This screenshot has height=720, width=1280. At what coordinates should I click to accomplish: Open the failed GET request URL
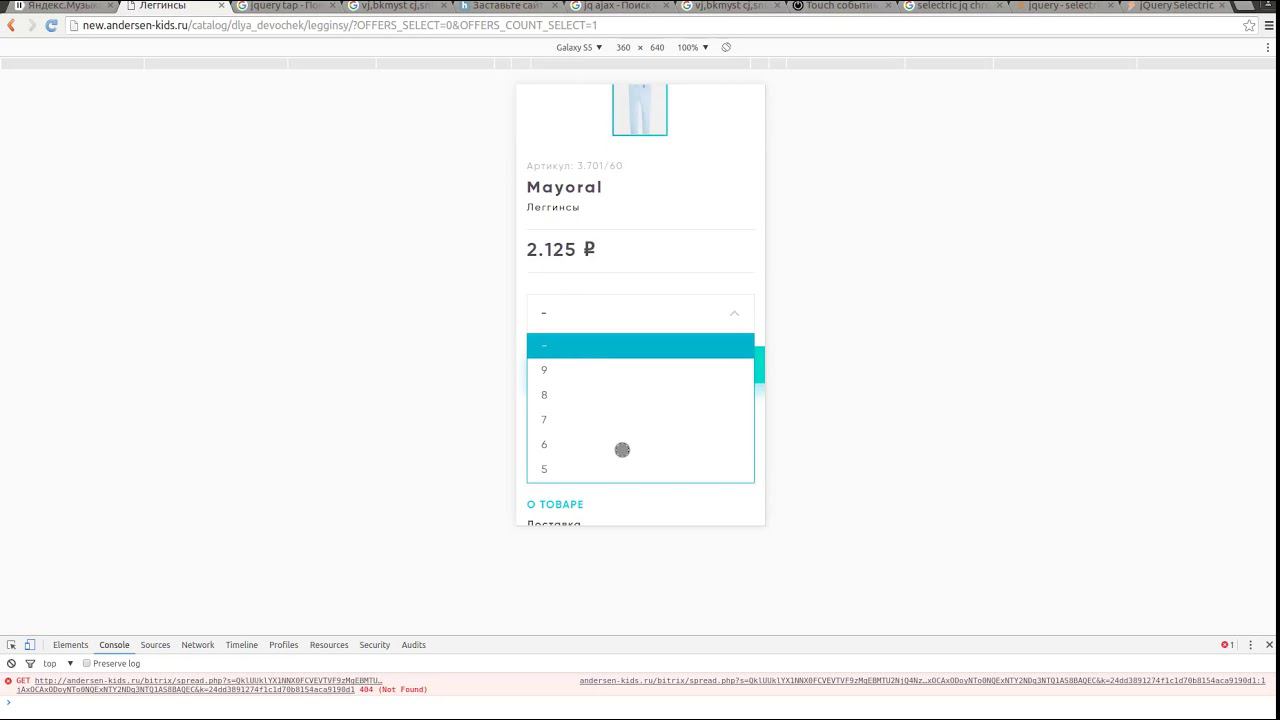click(200, 685)
